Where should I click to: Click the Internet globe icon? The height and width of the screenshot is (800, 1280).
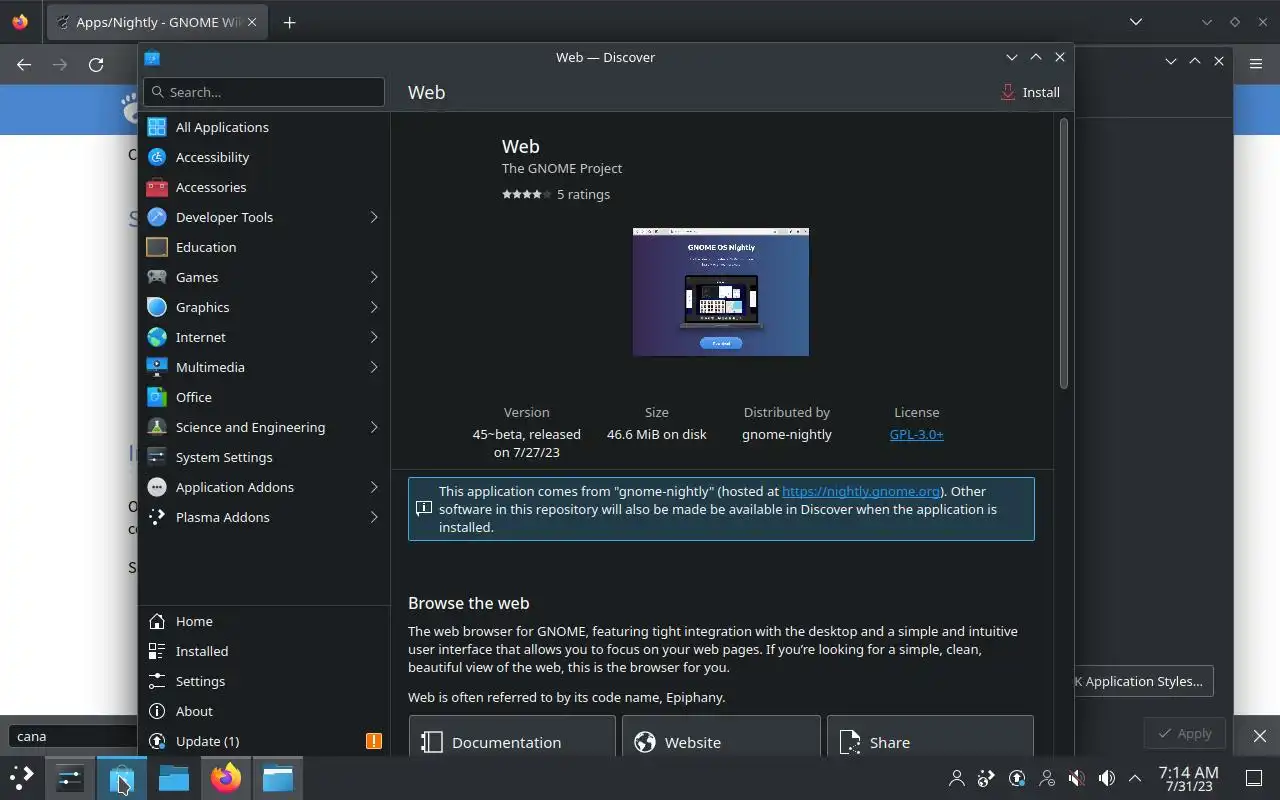click(156, 337)
